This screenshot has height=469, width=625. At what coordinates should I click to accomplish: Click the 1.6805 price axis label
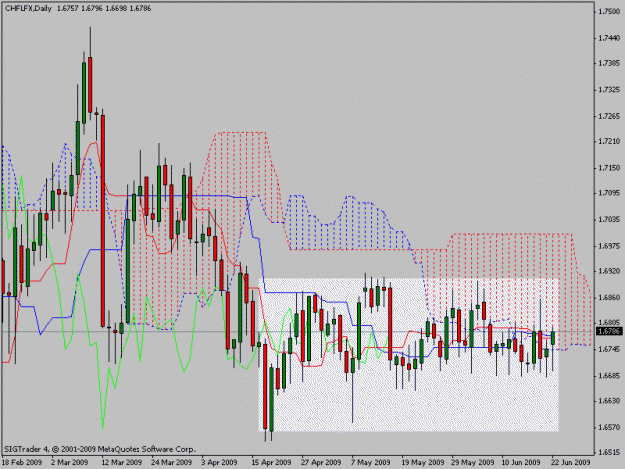[609, 323]
